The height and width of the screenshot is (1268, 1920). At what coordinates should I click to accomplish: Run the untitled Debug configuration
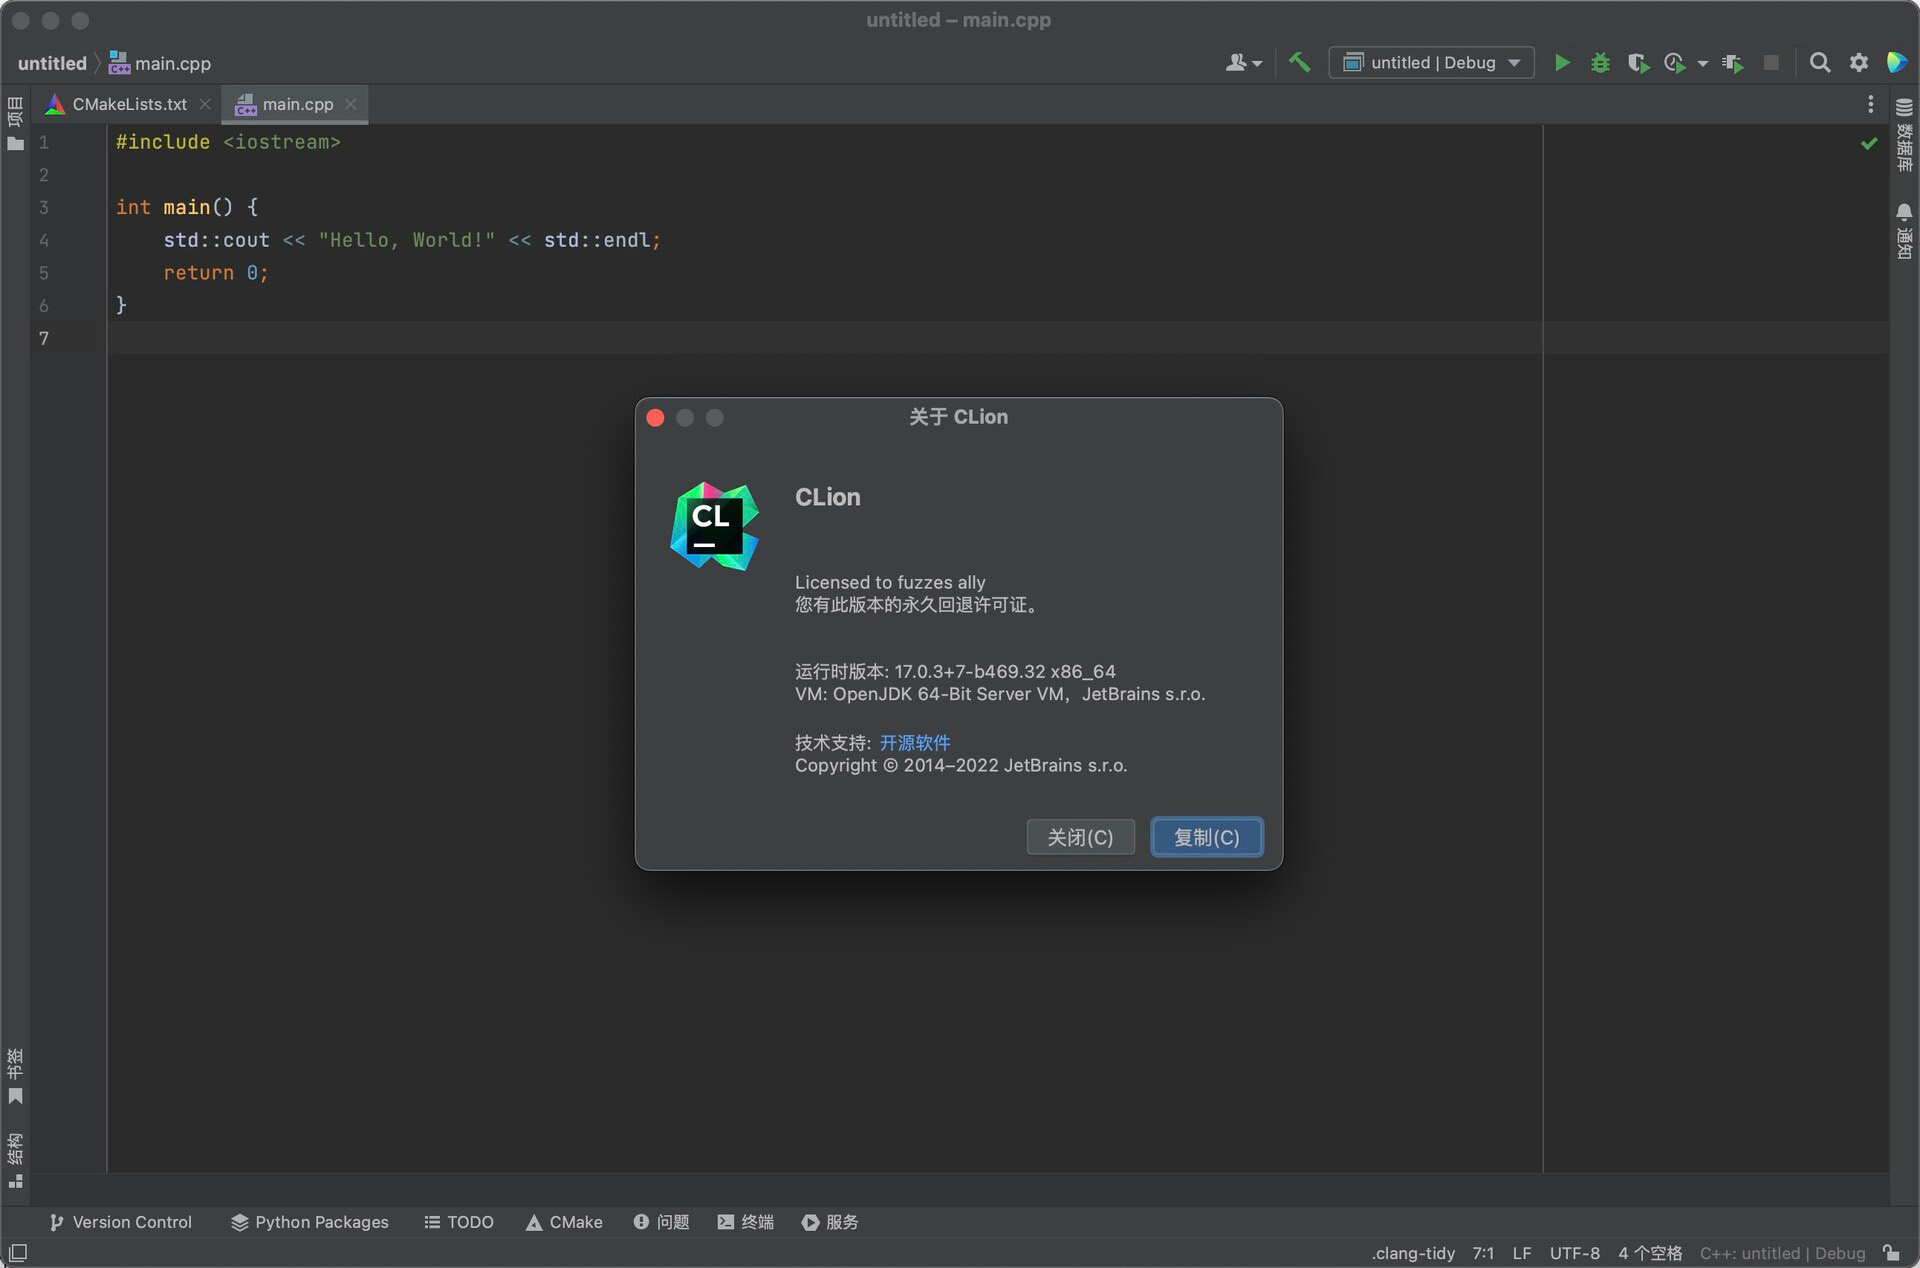pyautogui.click(x=1561, y=62)
